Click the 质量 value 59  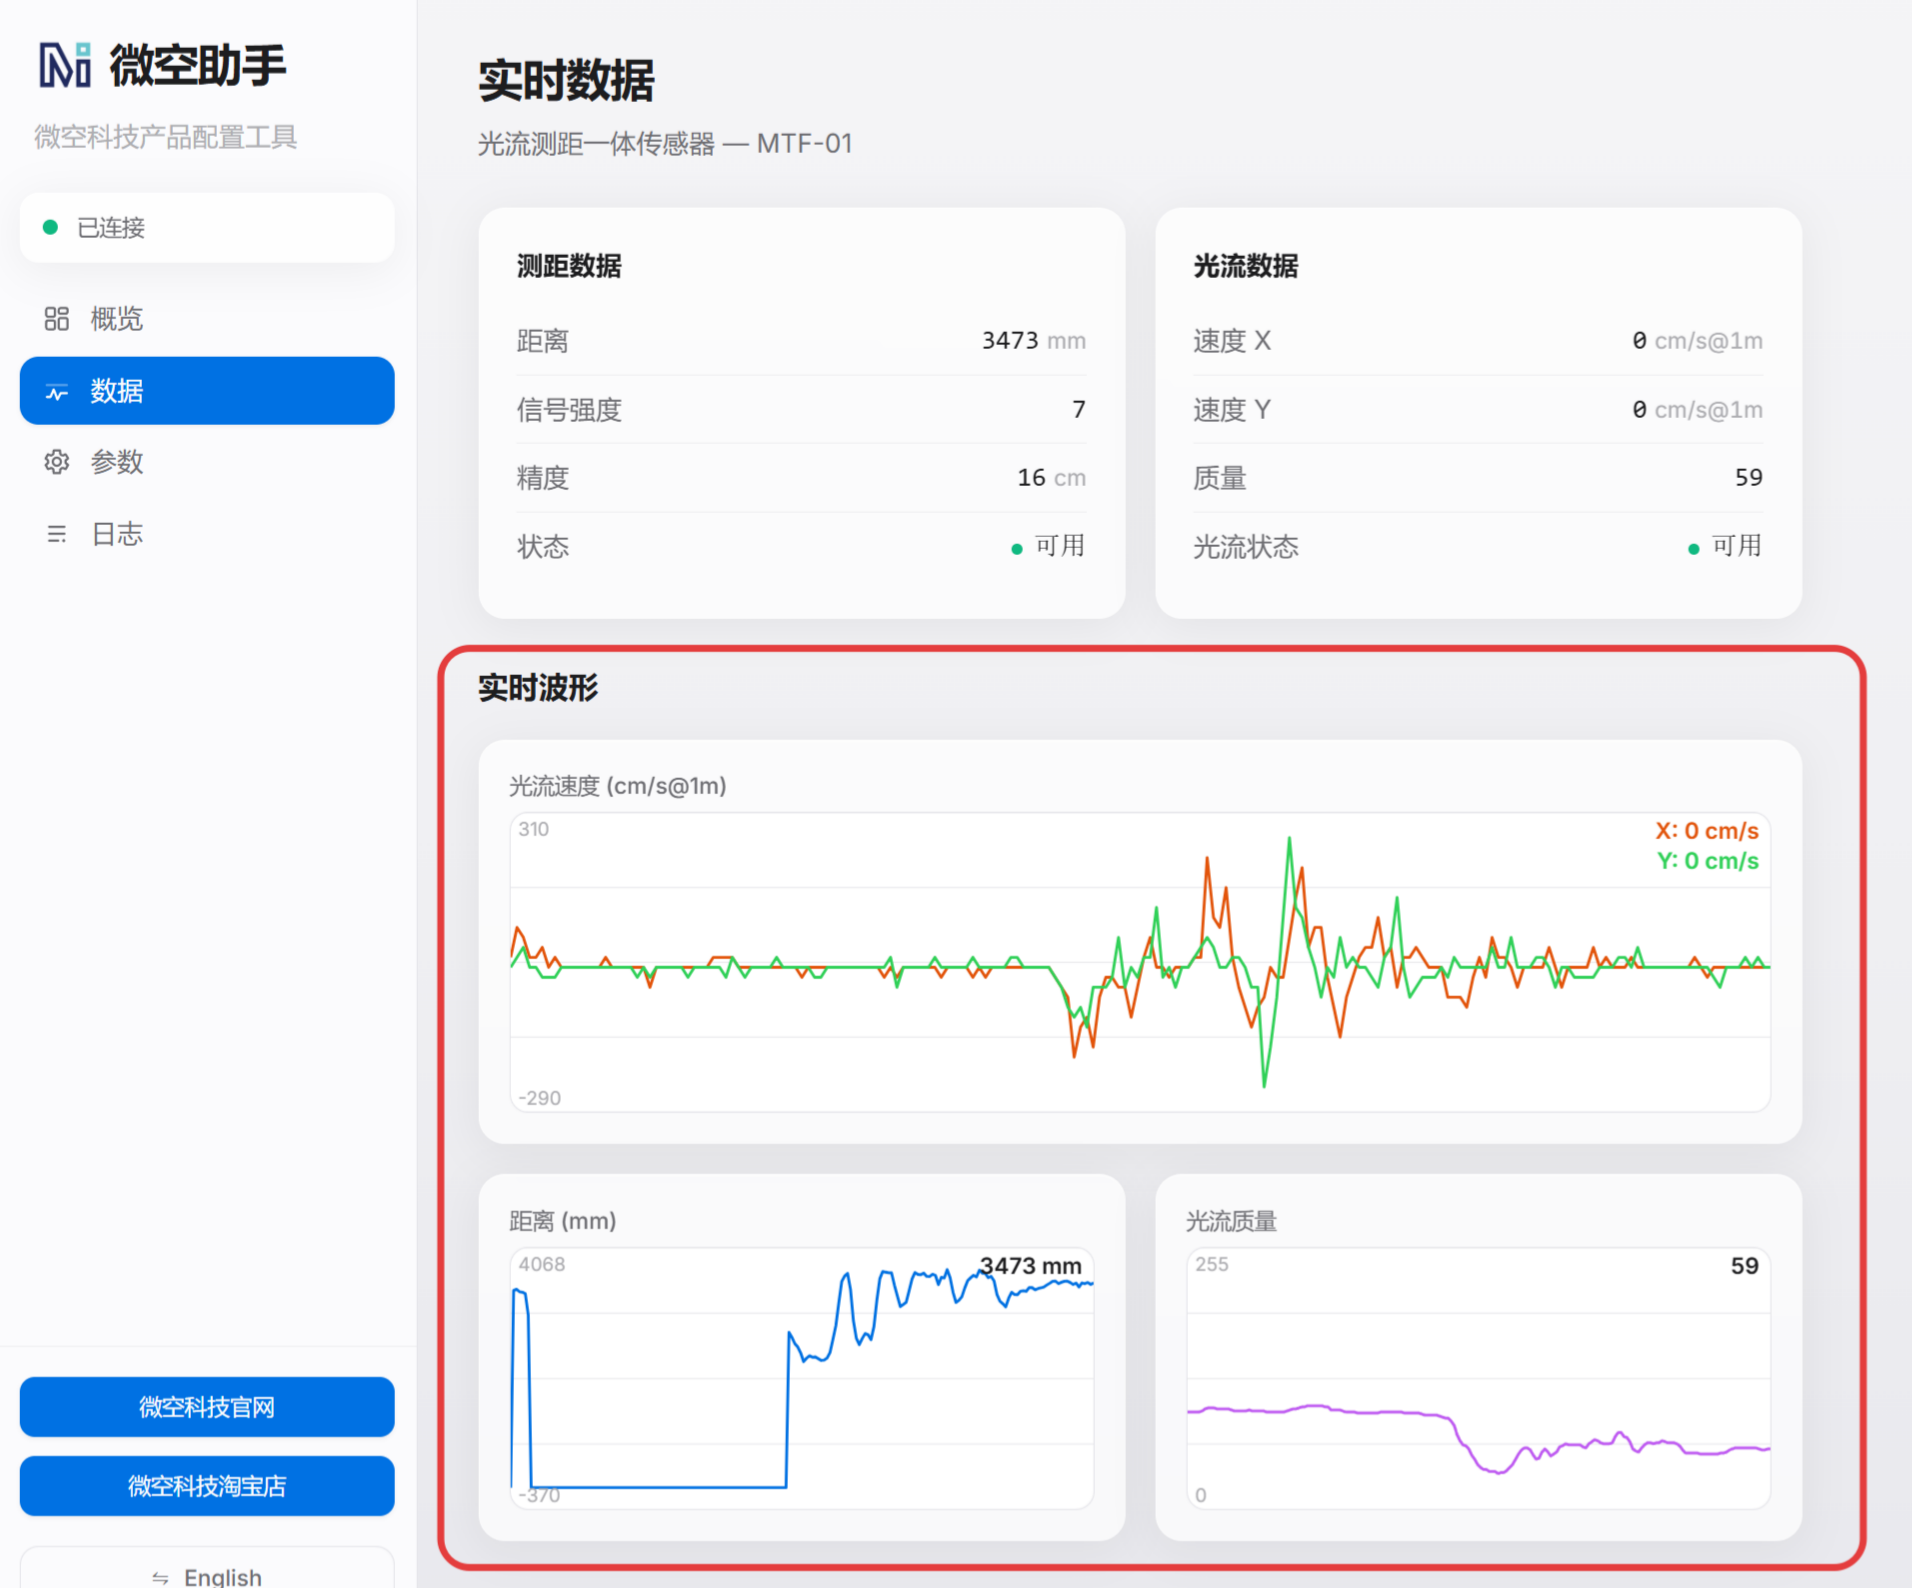(x=1748, y=478)
